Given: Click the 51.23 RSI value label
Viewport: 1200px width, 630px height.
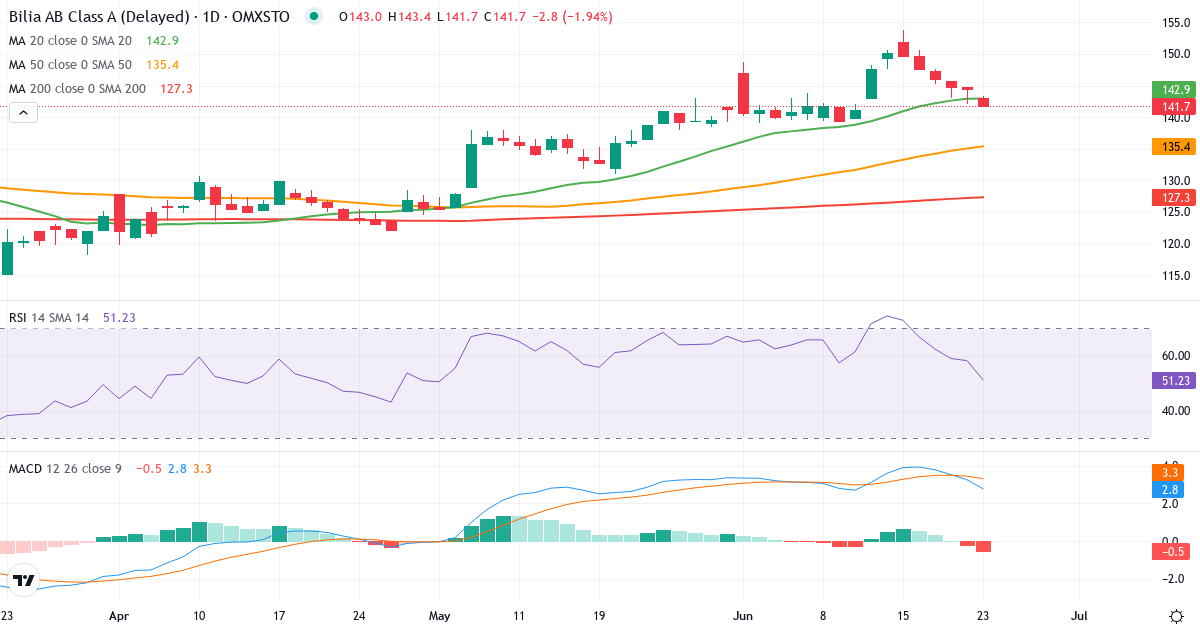Looking at the screenshot, I should (x=1175, y=380).
